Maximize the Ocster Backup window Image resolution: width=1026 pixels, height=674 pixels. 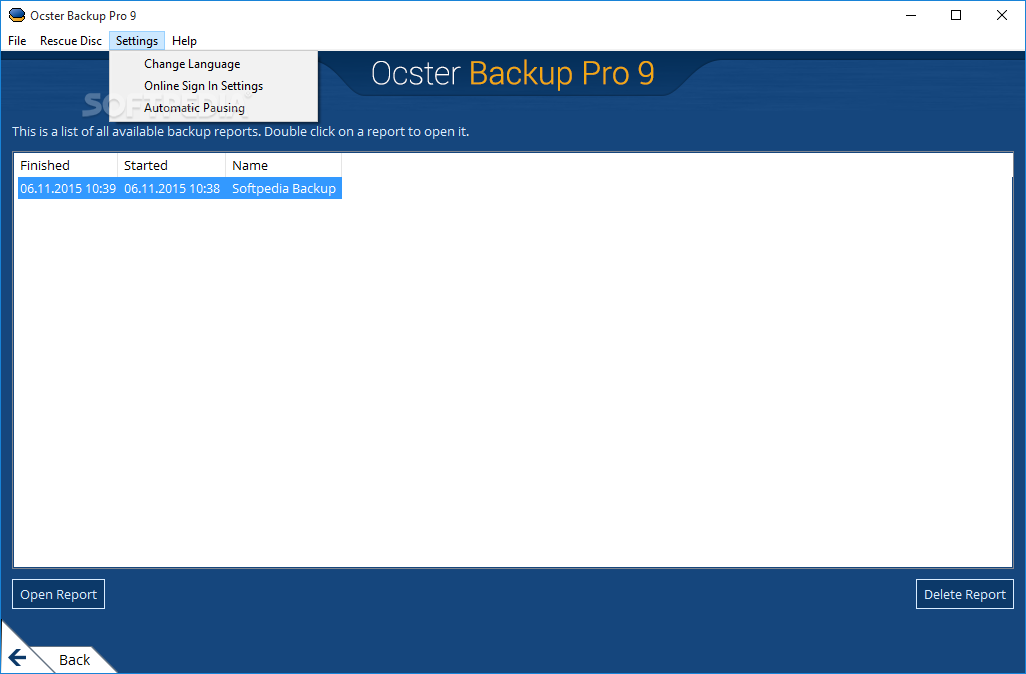[956, 15]
